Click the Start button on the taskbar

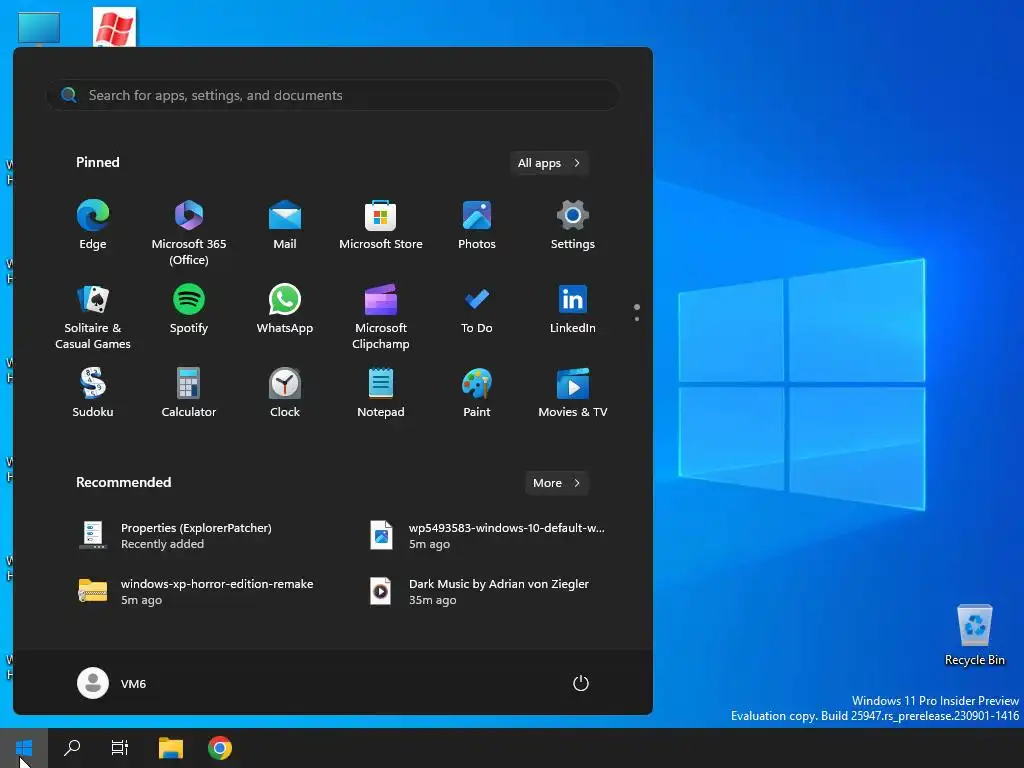point(24,748)
